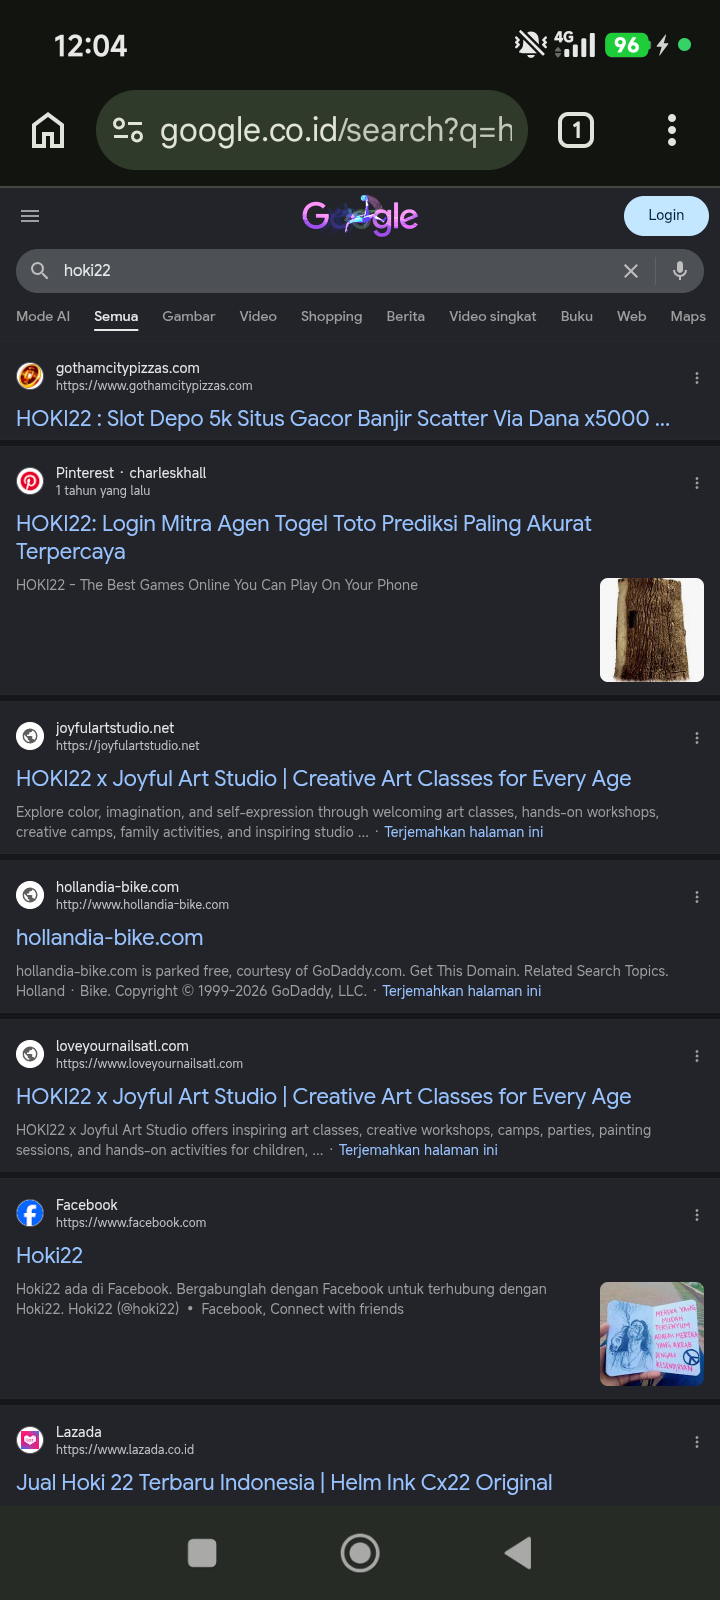Open options for gothamcitypizzas.com result
720x1600 pixels.
coord(697,378)
